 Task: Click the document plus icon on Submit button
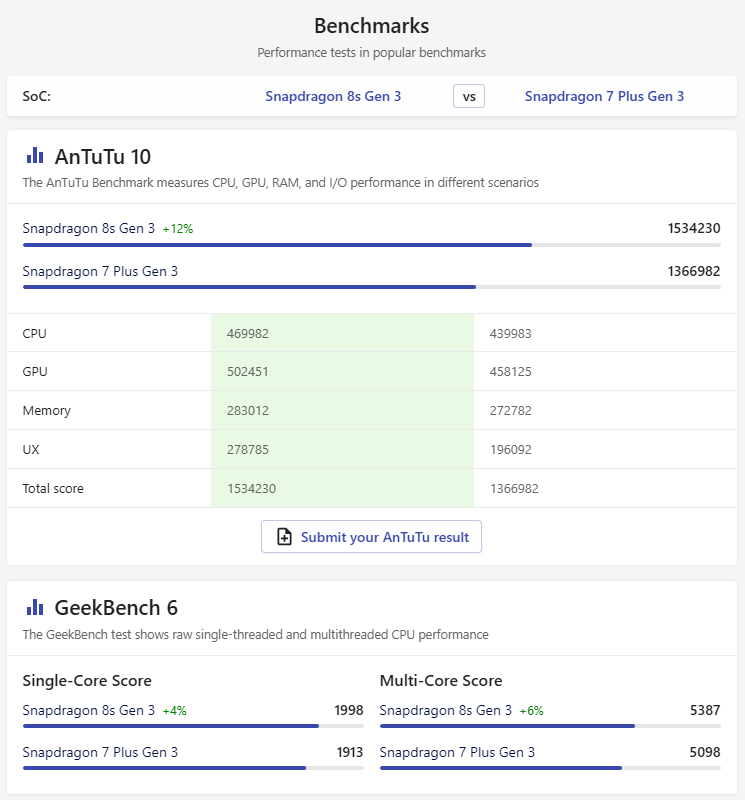point(284,537)
